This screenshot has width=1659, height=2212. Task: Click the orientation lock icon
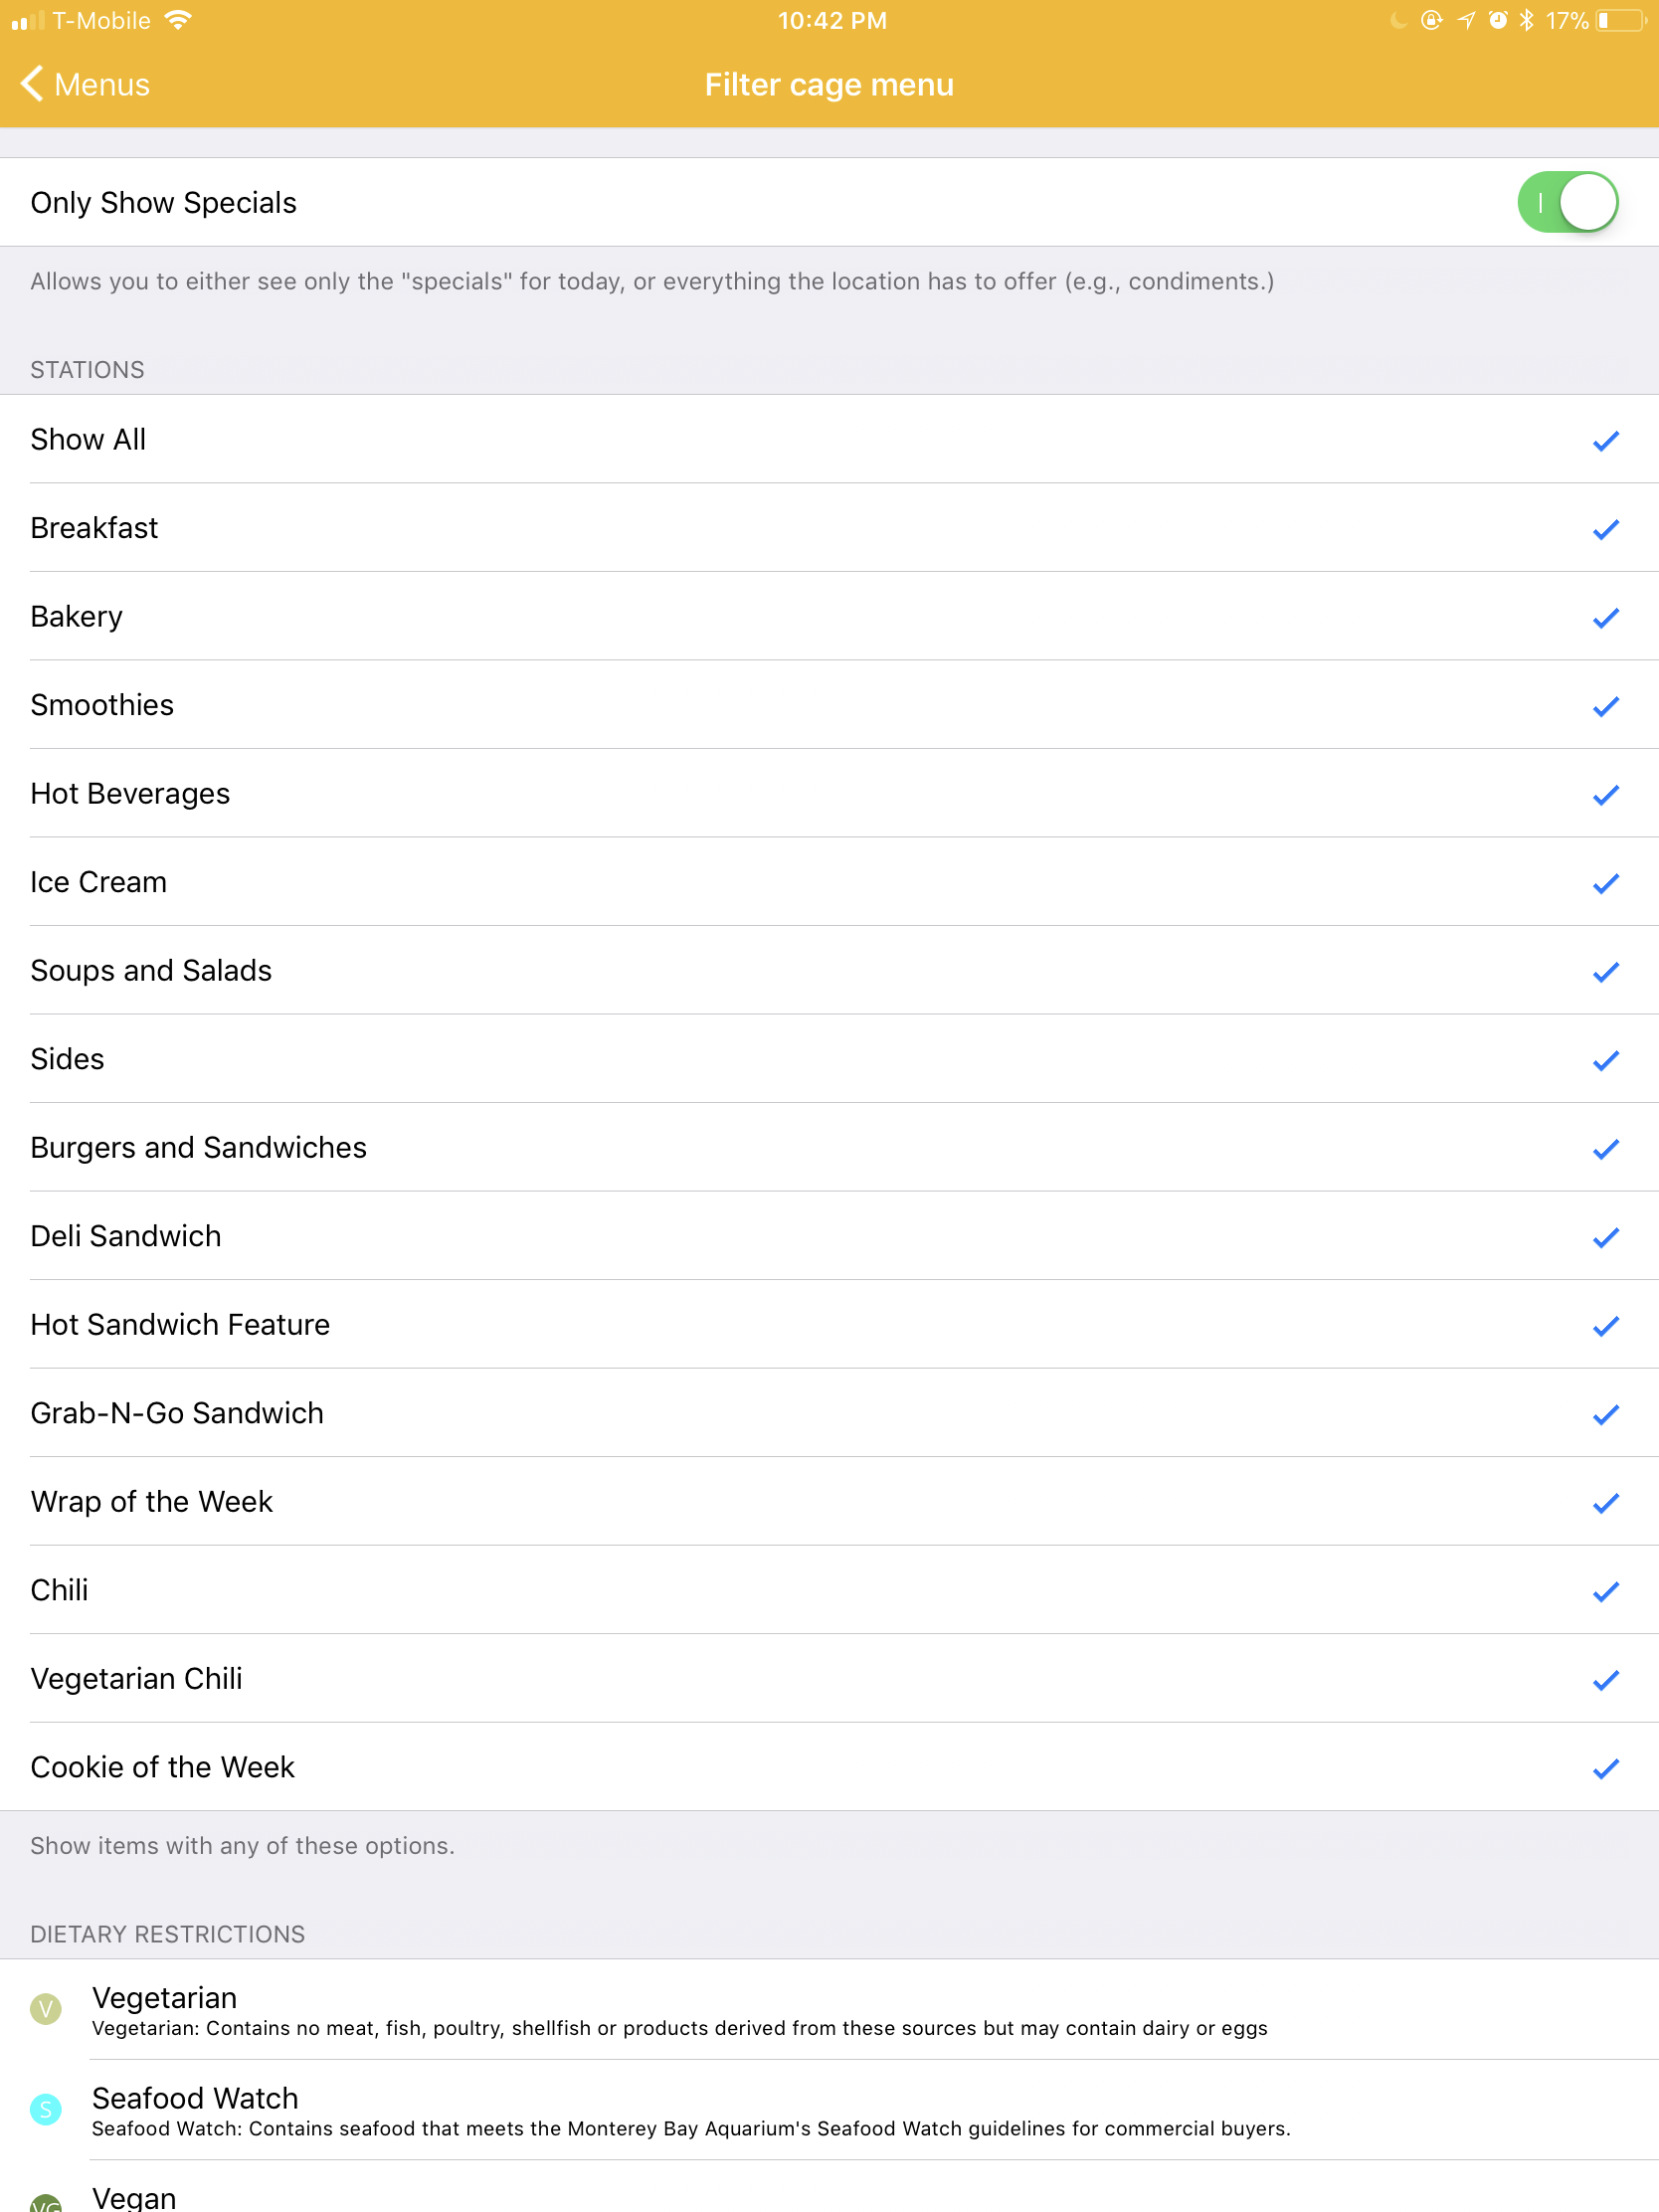coord(1432,20)
